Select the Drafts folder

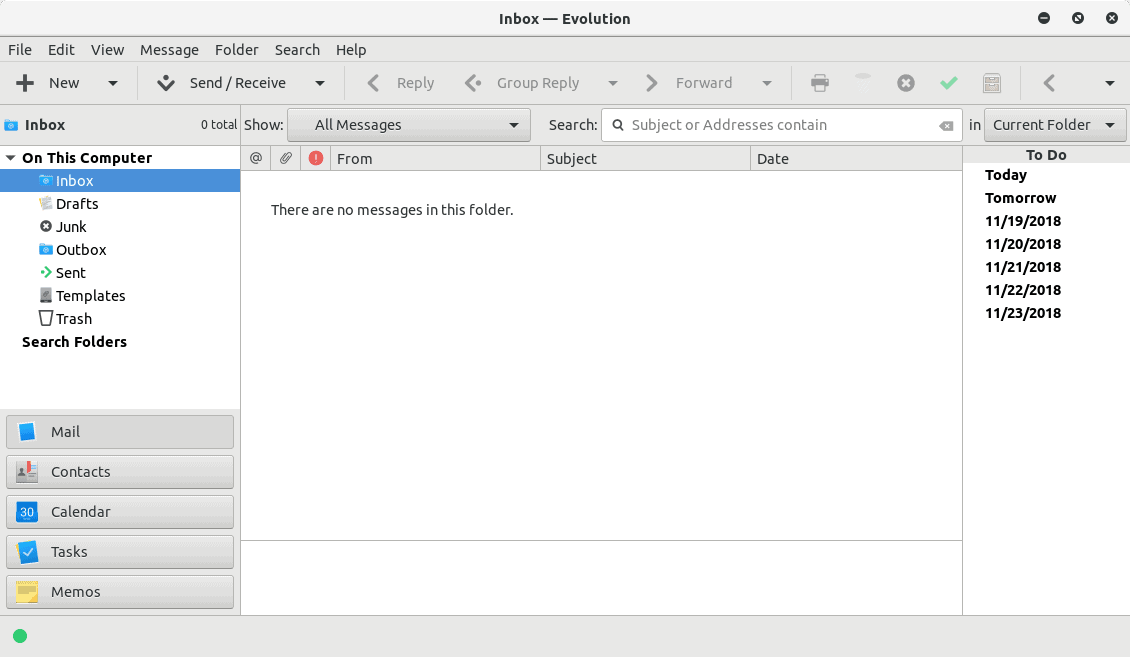pos(120,204)
